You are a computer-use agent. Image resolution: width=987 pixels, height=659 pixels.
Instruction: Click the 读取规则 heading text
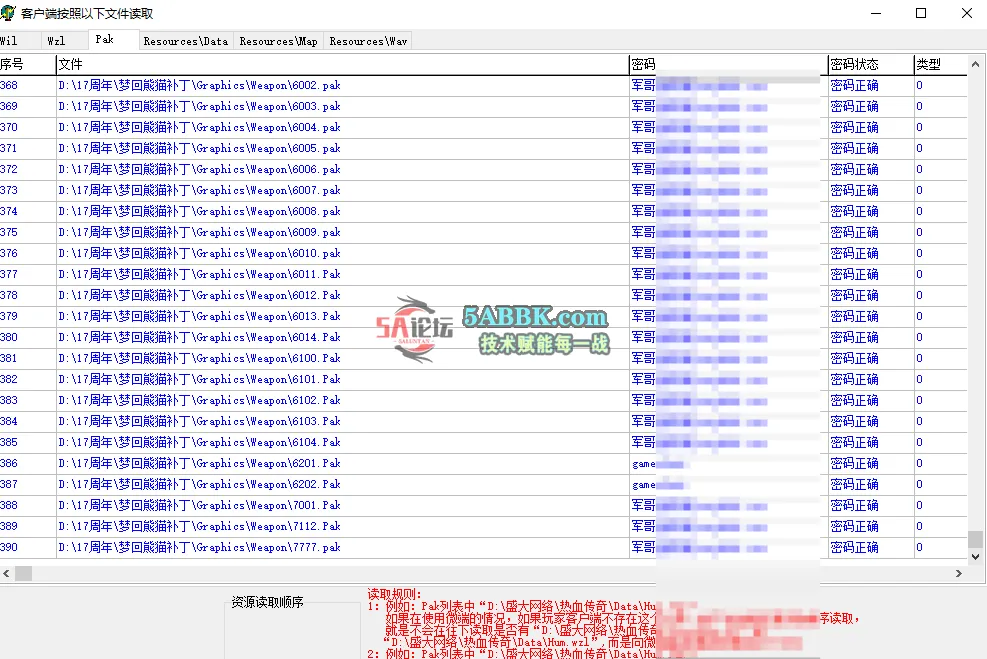point(395,594)
